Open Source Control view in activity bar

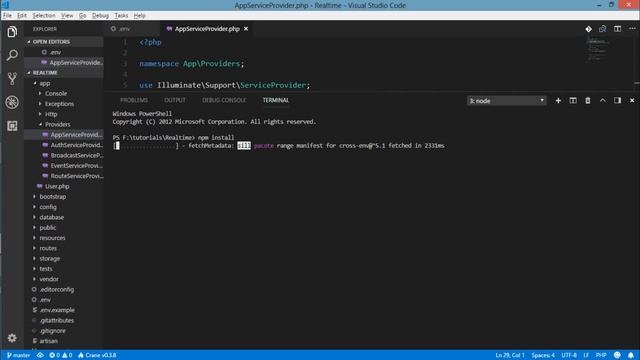12,78
